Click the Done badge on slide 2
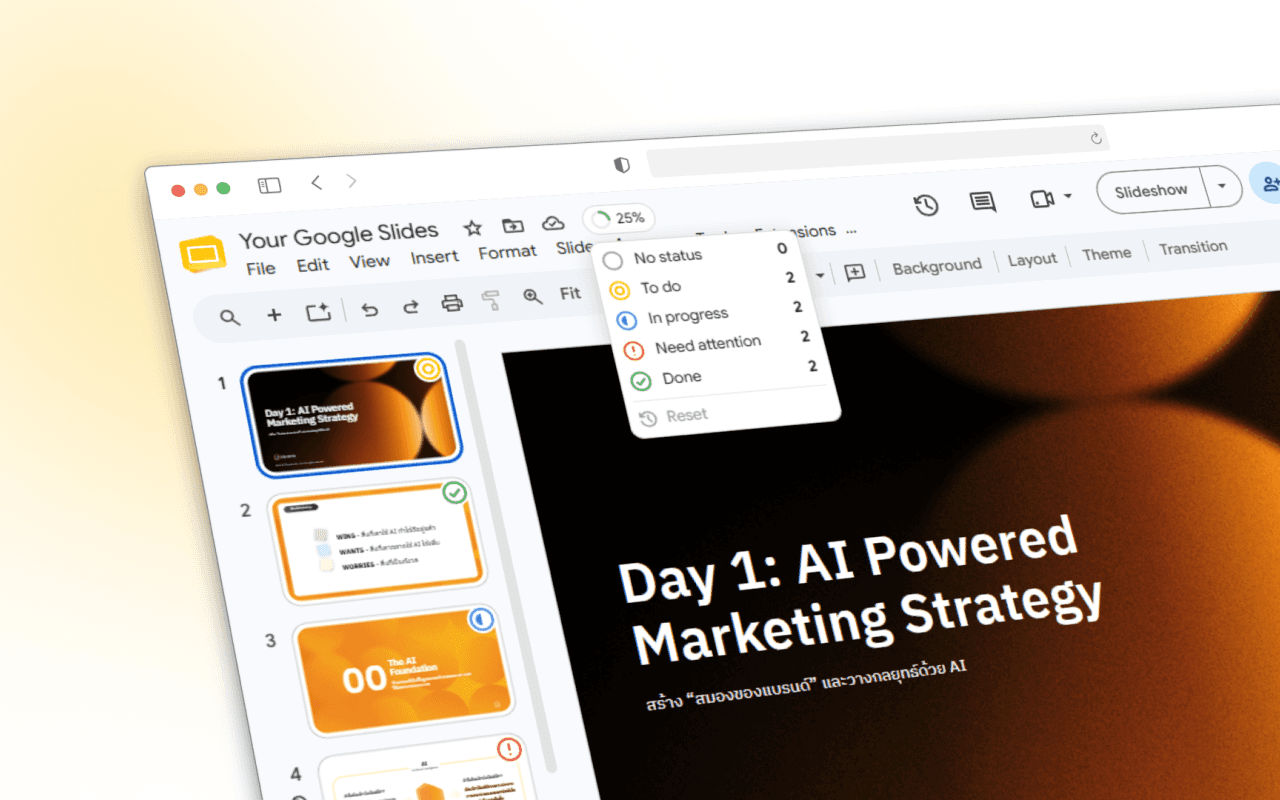This screenshot has width=1280, height=800. pos(455,493)
